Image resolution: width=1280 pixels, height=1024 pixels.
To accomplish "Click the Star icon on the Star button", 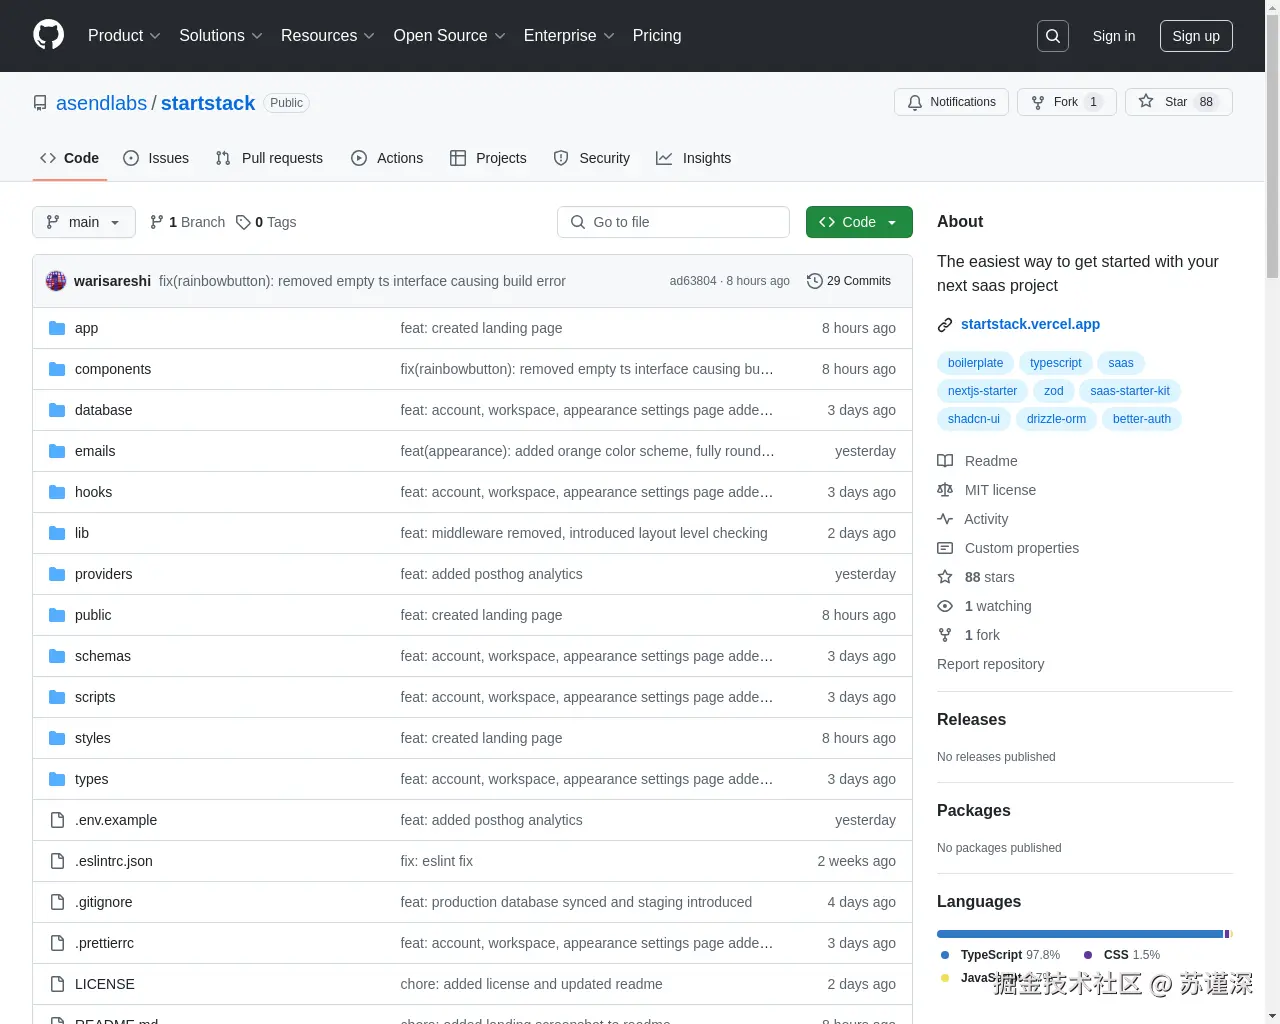I will pyautogui.click(x=1146, y=101).
